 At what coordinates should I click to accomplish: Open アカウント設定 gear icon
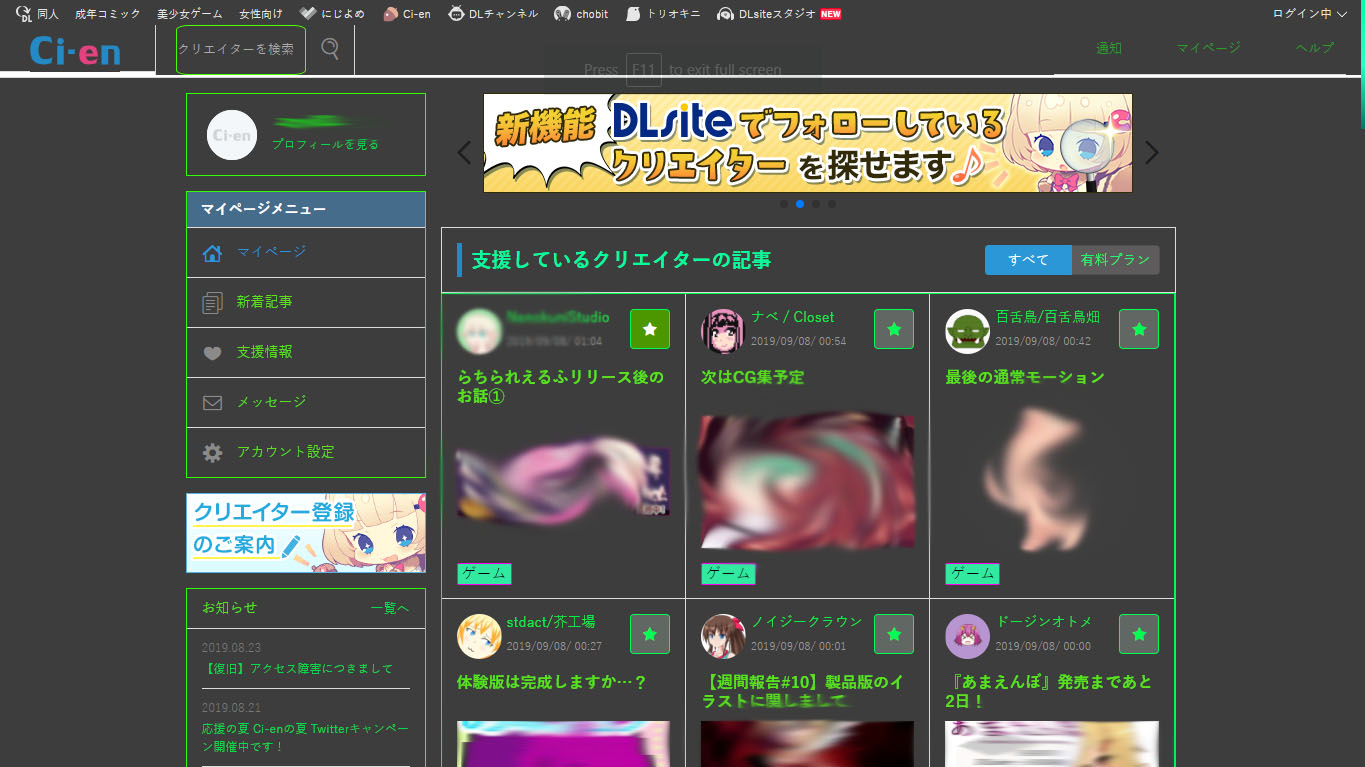pos(212,453)
